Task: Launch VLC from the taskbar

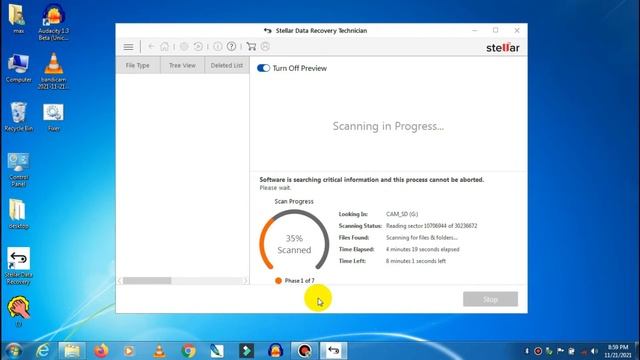Action: pos(159,351)
